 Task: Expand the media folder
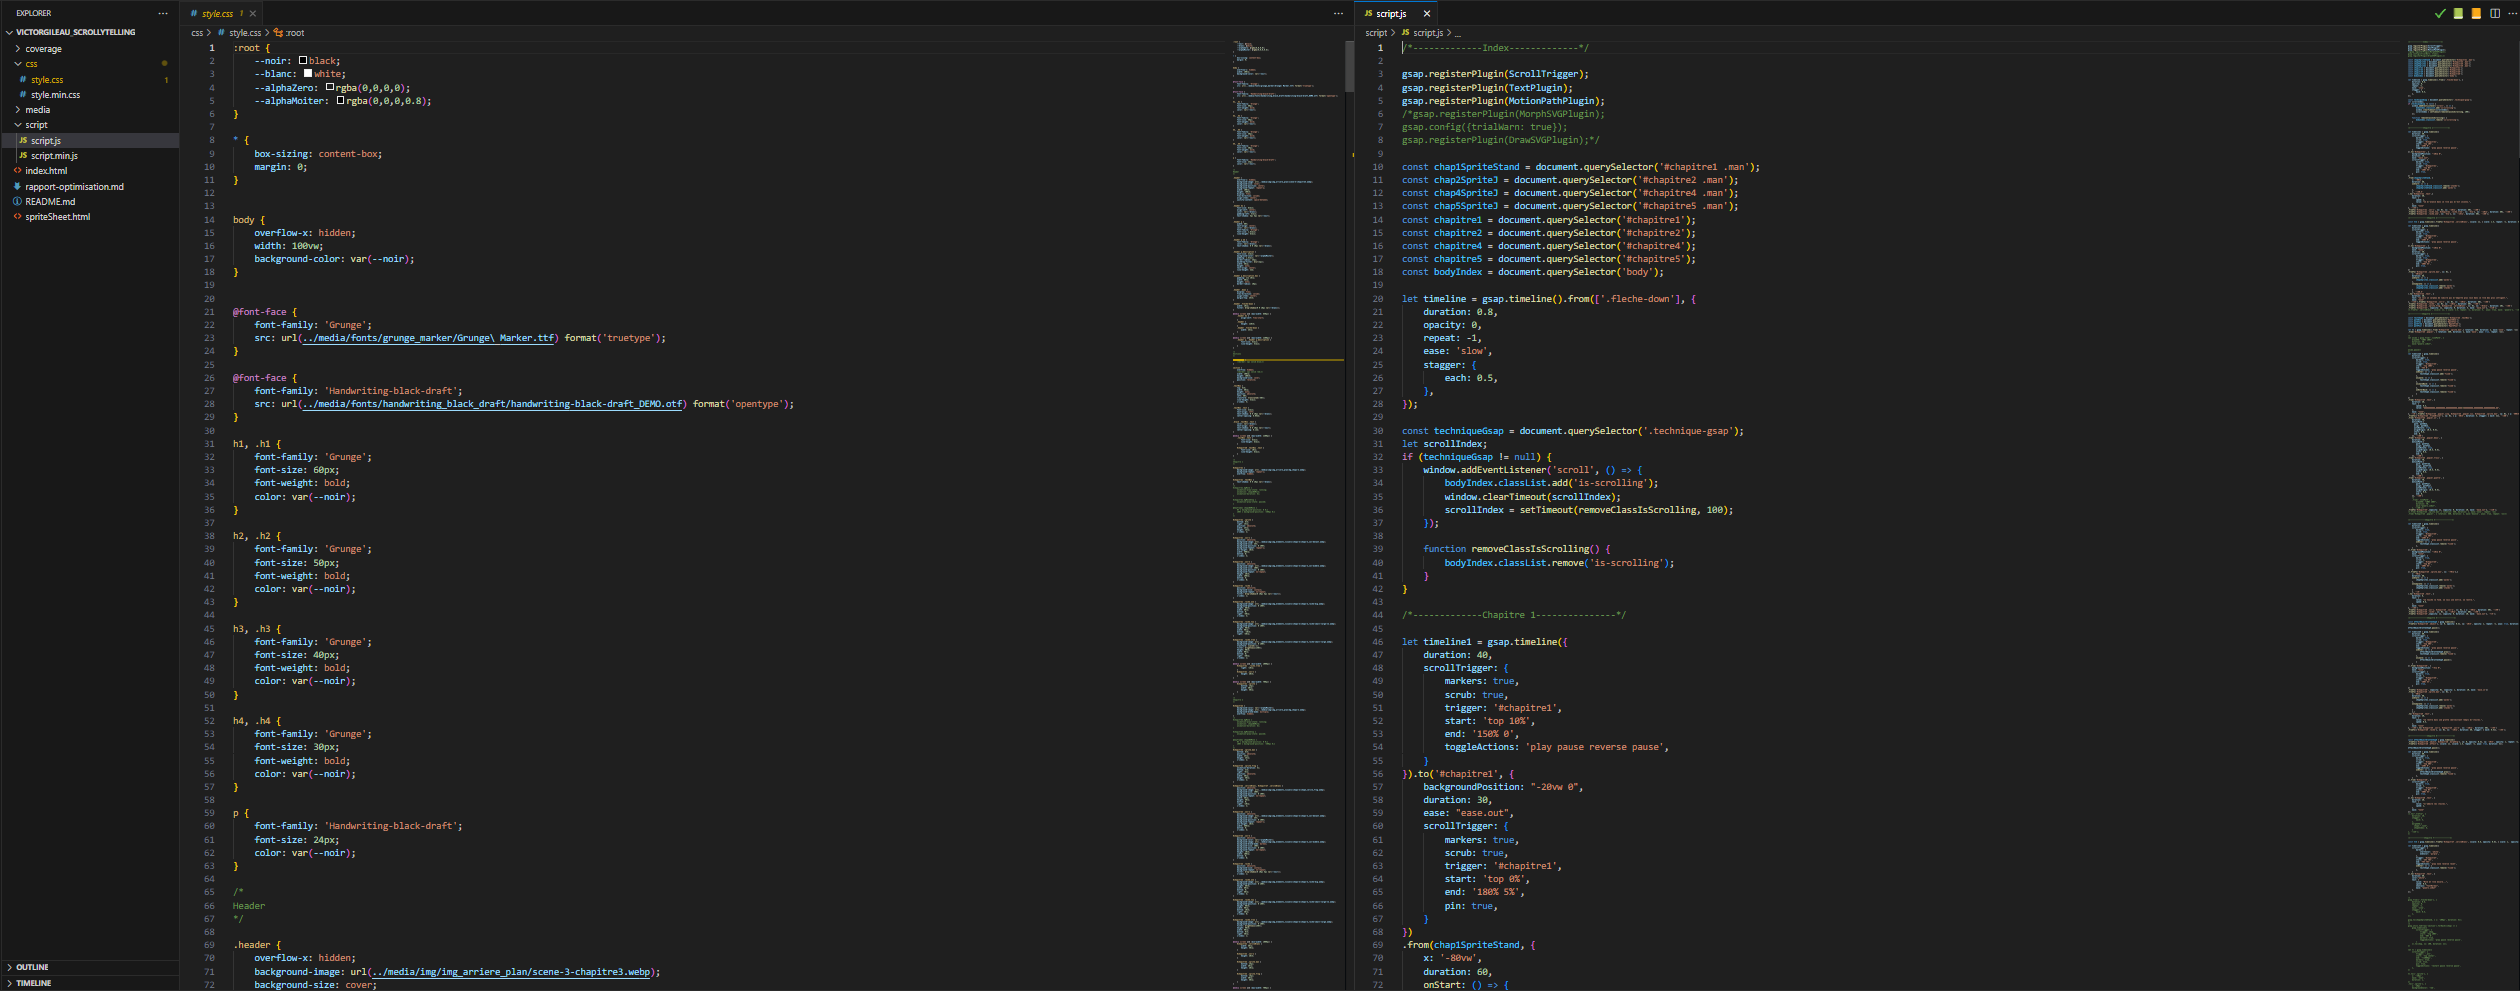(90, 110)
